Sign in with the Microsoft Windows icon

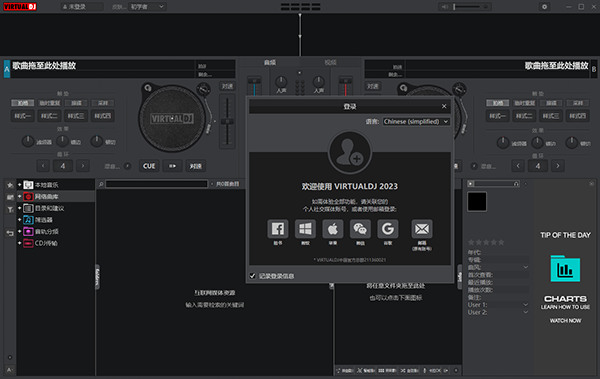[x=305, y=229]
